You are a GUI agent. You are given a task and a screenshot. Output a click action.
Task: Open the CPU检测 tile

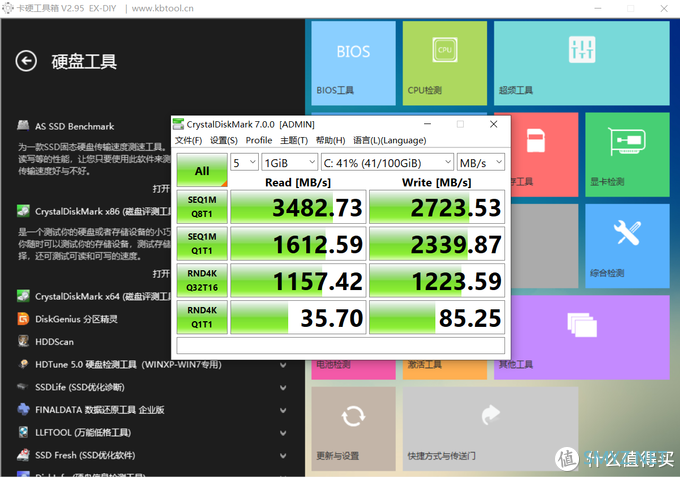(x=445, y=63)
